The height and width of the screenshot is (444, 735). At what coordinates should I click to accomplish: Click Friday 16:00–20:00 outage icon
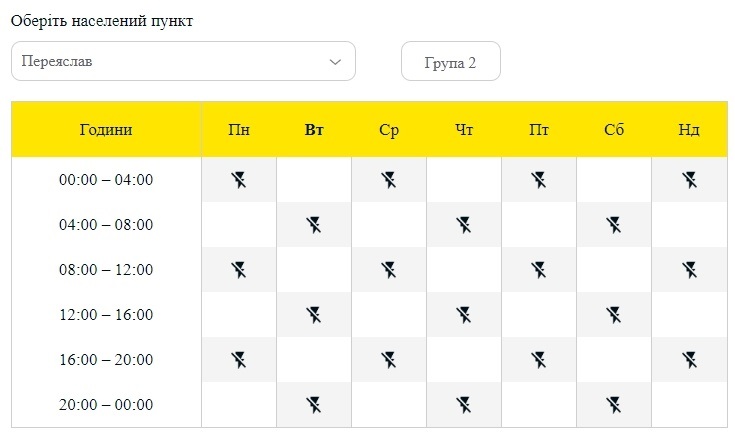coord(539,360)
